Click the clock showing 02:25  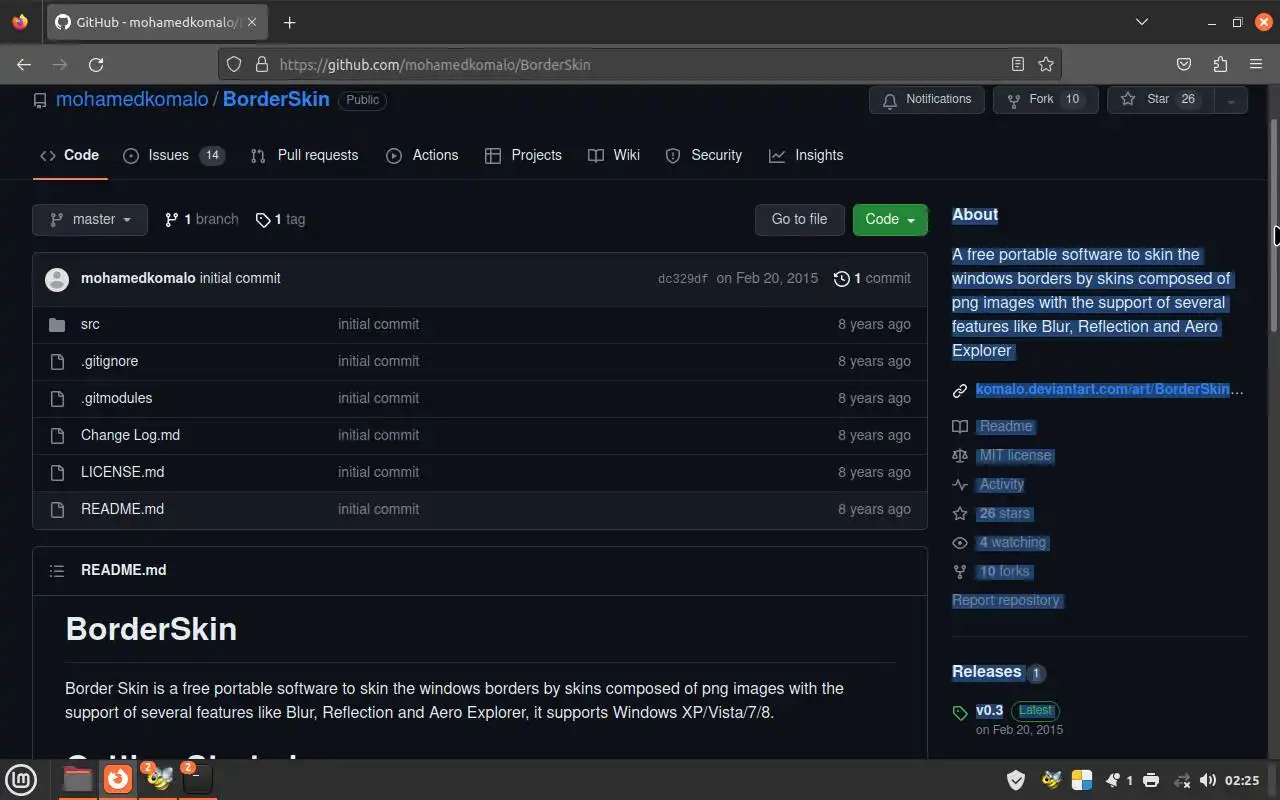1242,780
